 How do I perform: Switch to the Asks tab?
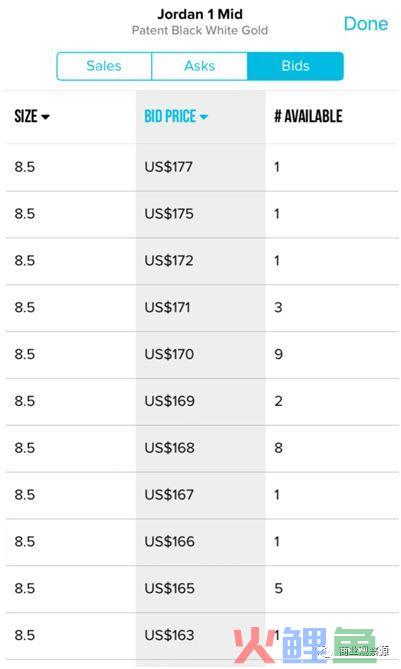click(200, 66)
